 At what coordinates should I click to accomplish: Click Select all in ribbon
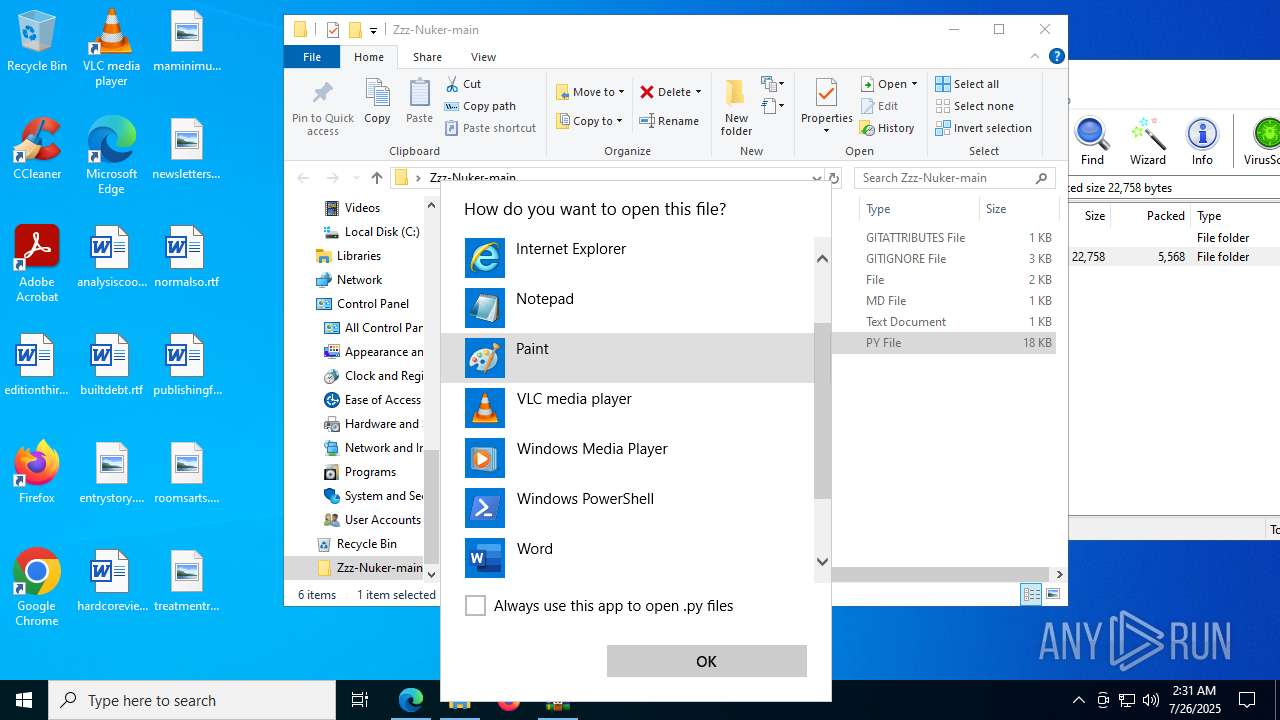point(967,84)
